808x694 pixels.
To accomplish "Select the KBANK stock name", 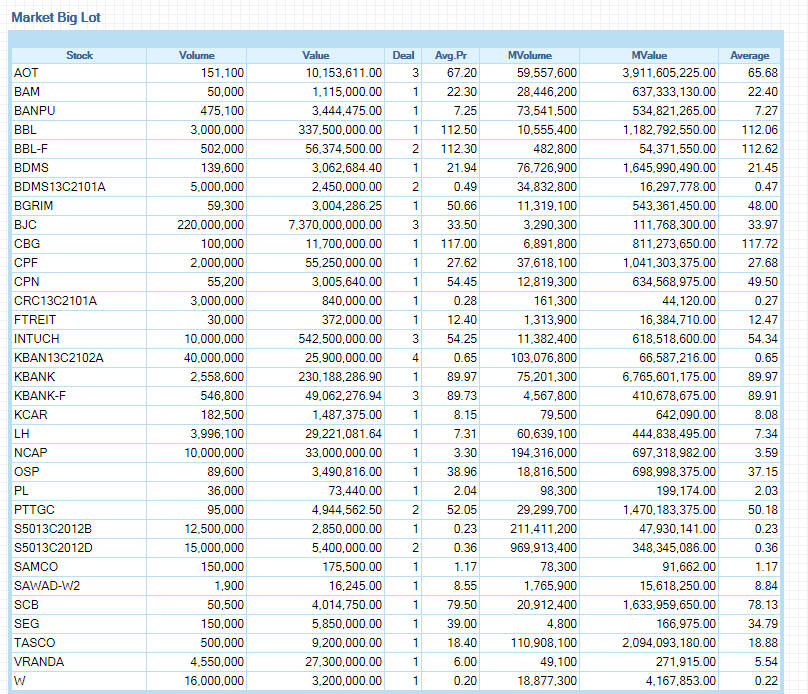I will click(x=35, y=377).
